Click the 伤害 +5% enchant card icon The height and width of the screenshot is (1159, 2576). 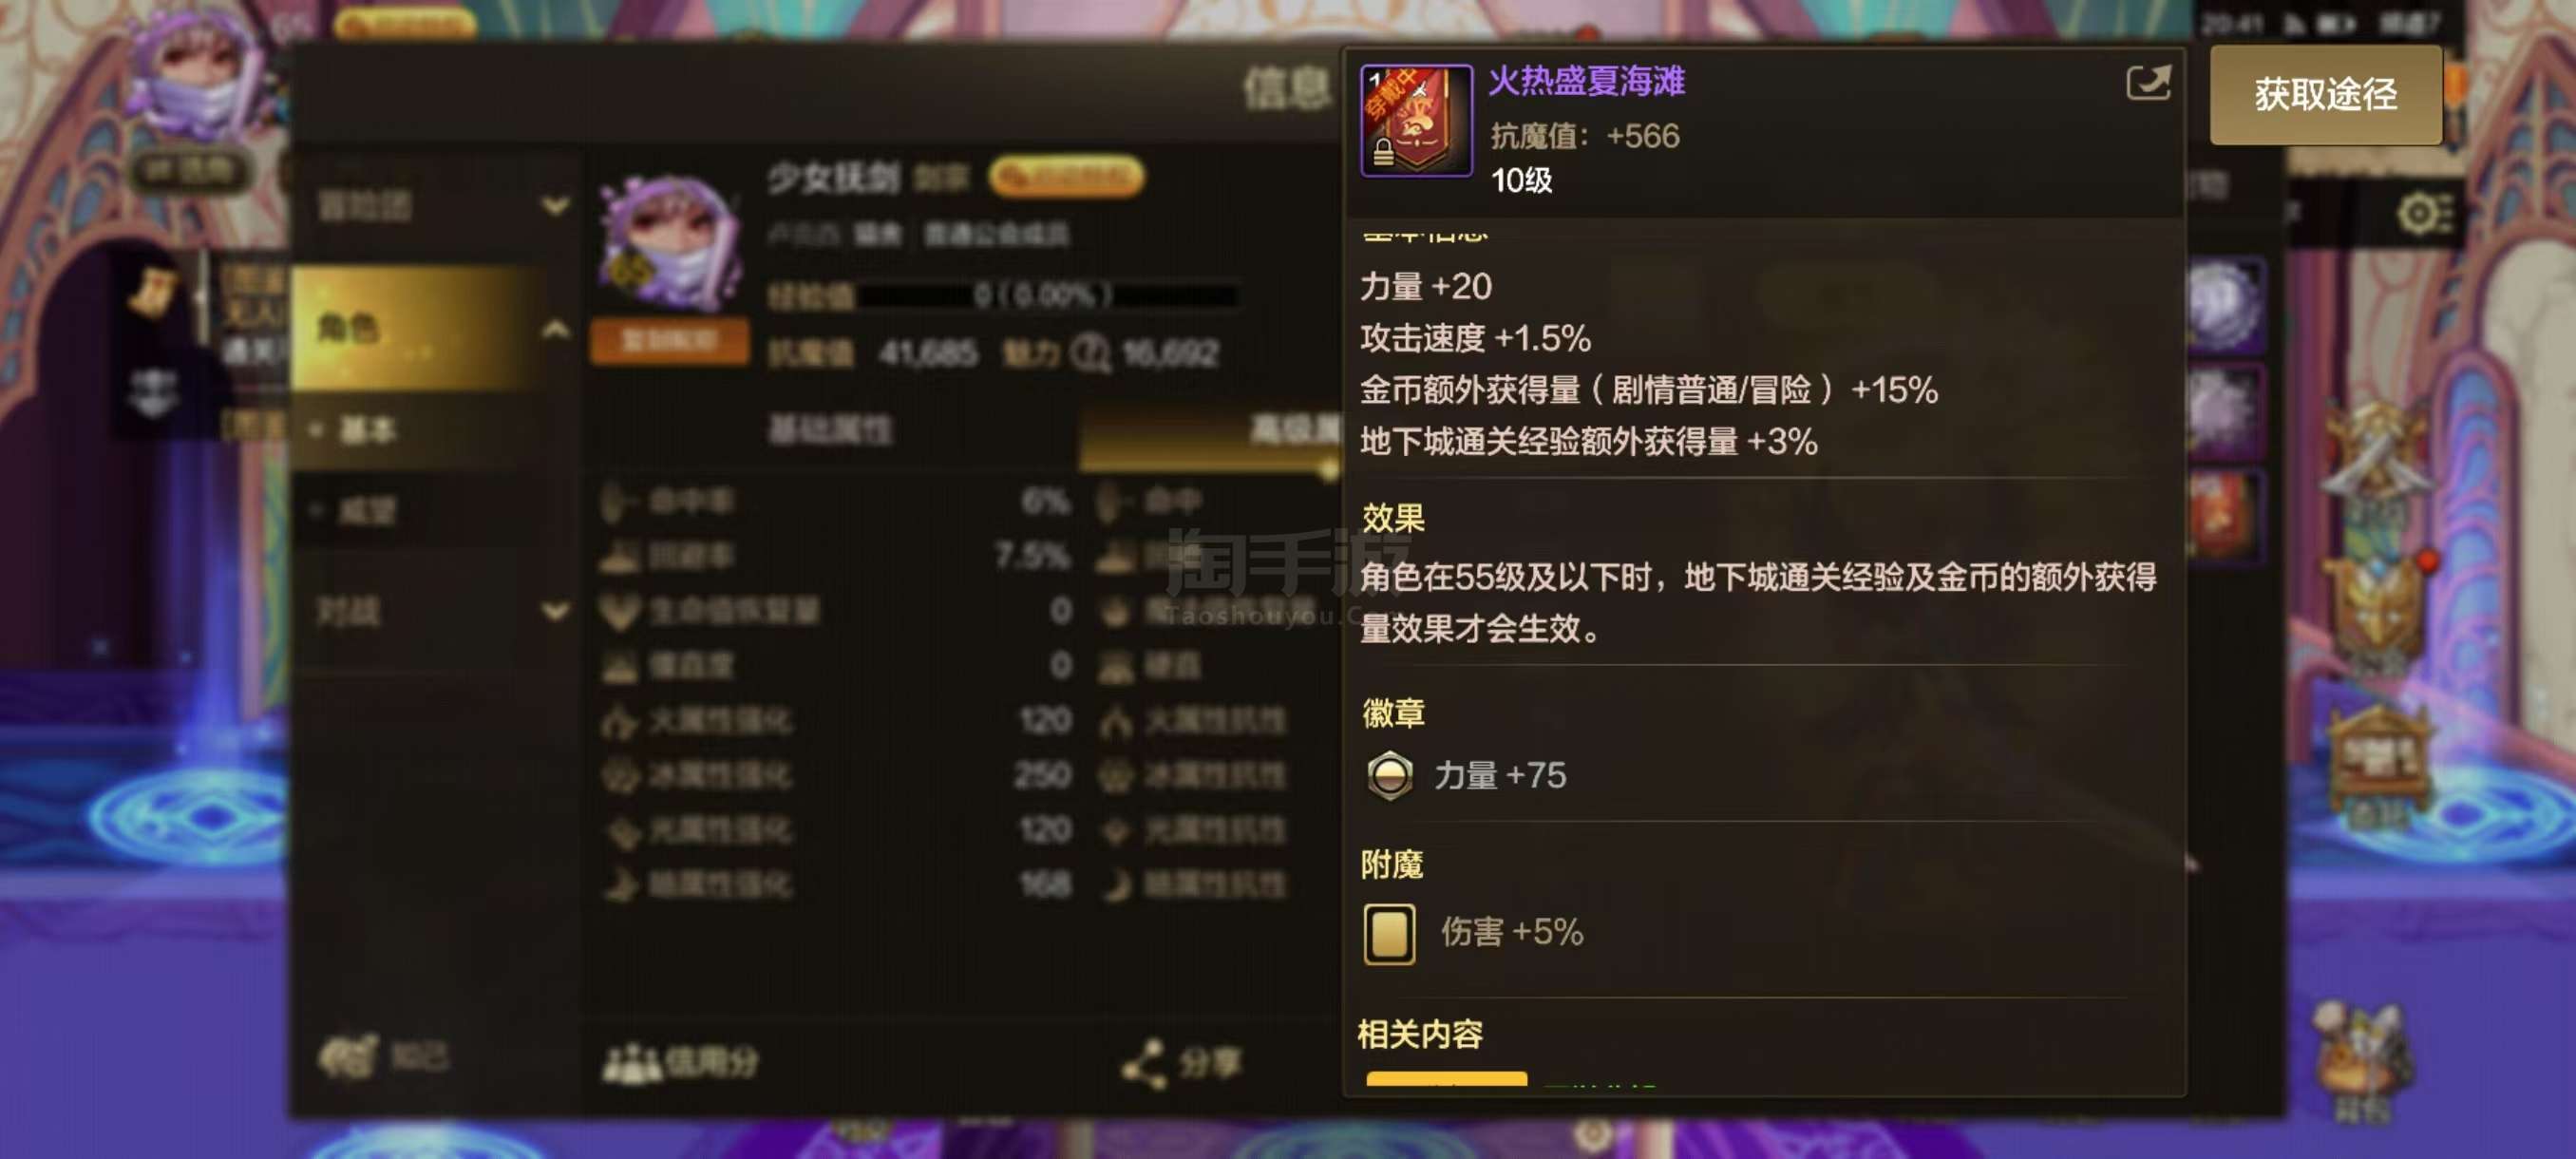pos(1389,933)
